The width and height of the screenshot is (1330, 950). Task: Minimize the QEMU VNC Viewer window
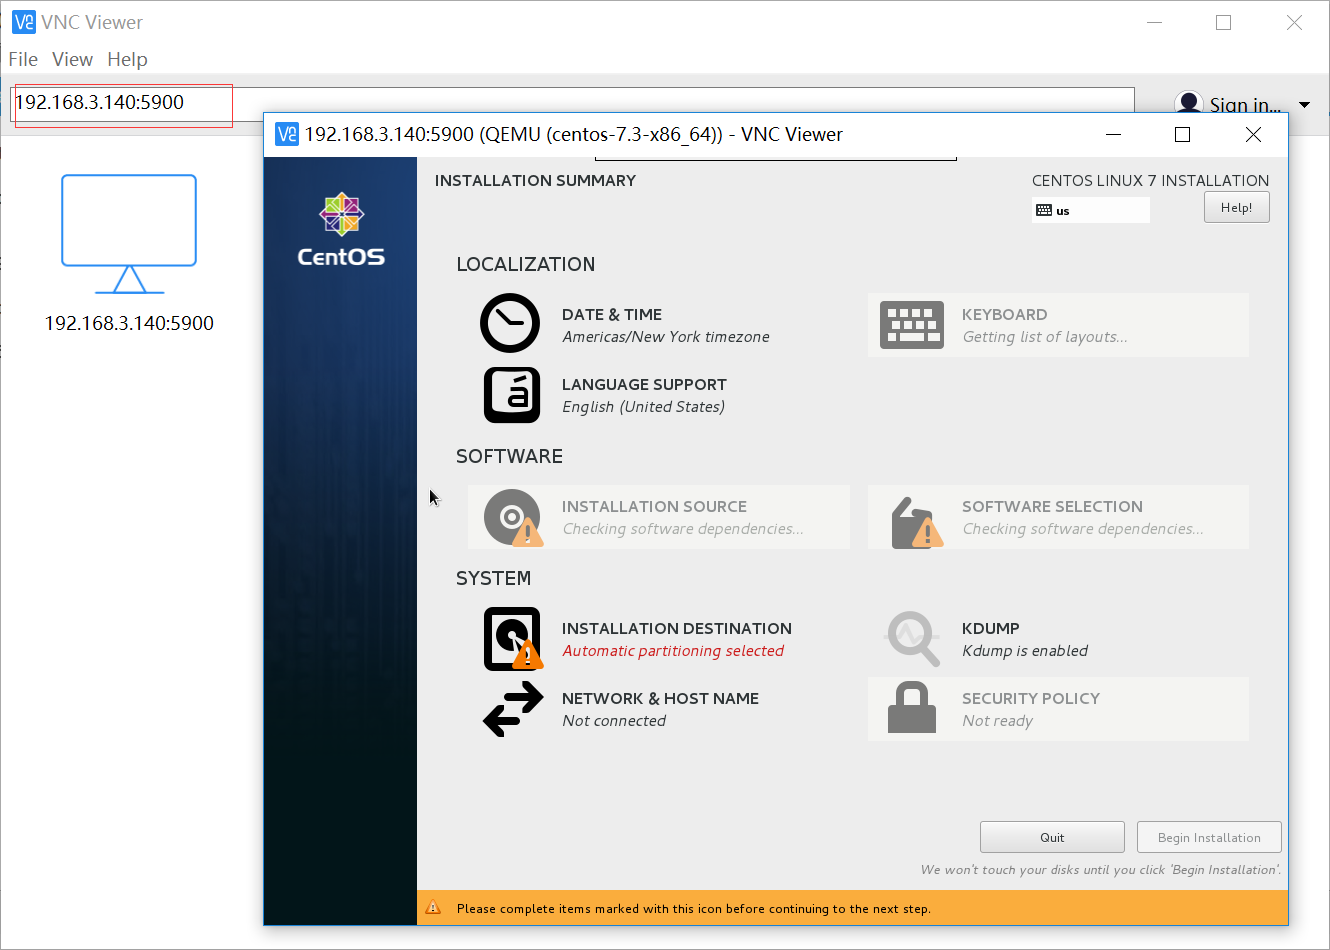click(x=1114, y=134)
